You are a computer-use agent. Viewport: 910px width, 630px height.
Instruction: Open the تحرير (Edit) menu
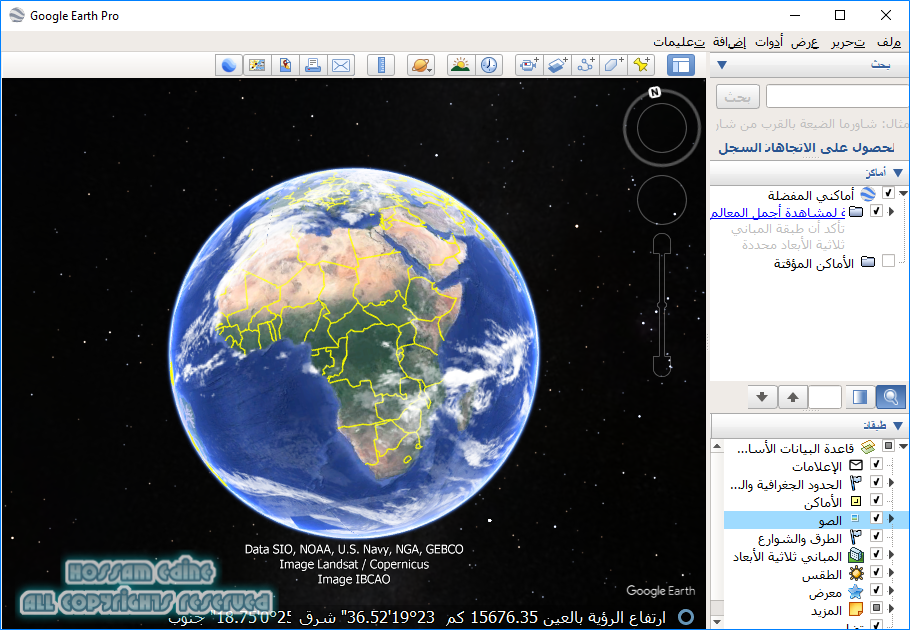(x=848, y=42)
